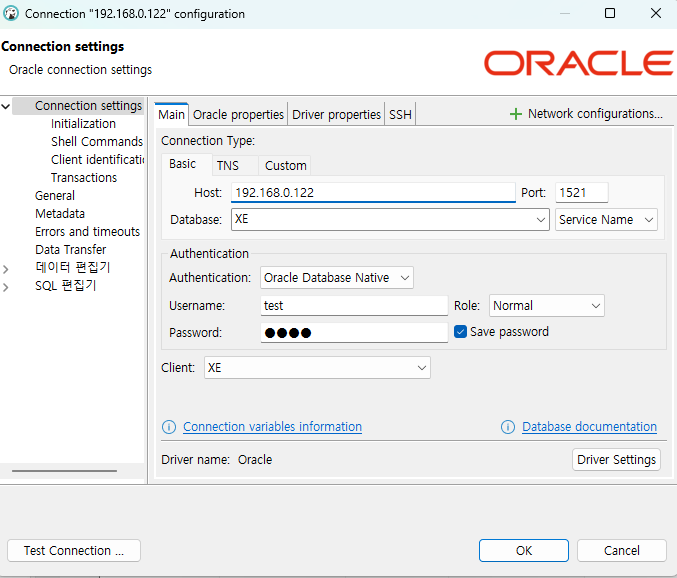The height and width of the screenshot is (578, 677).
Task: Maximize the configuration dialog window
Action: [610, 13]
